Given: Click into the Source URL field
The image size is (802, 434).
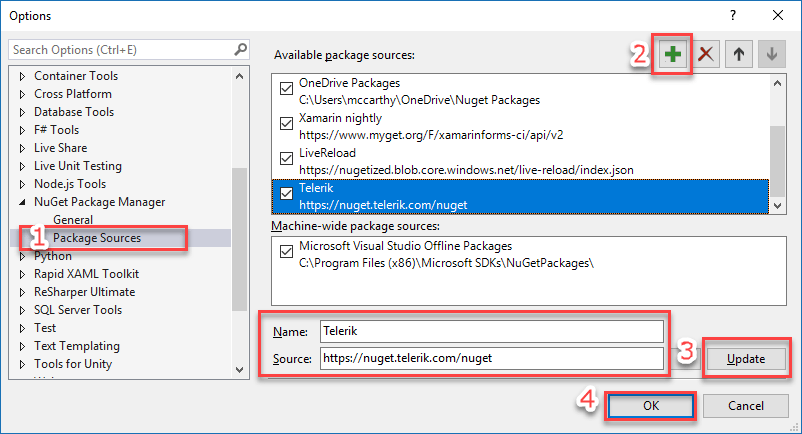Looking at the screenshot, I should [x=491, y=358].
